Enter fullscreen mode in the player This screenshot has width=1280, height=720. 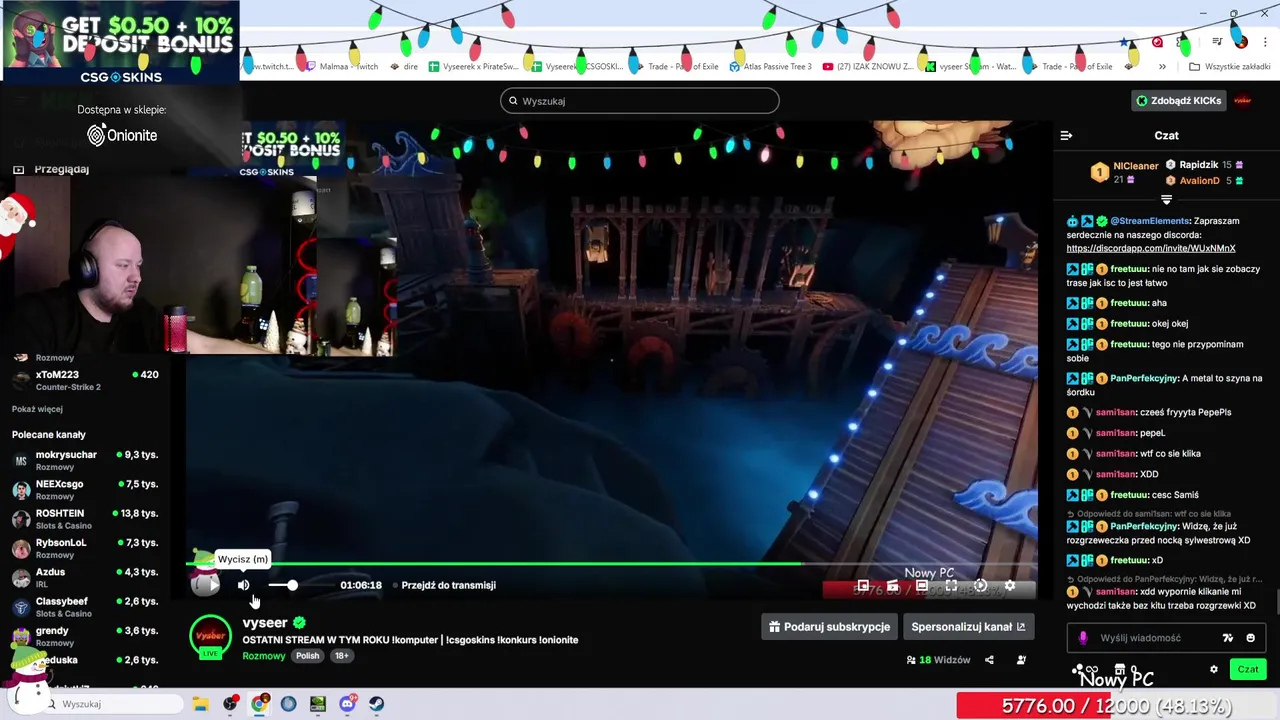(x=951, y=586)
